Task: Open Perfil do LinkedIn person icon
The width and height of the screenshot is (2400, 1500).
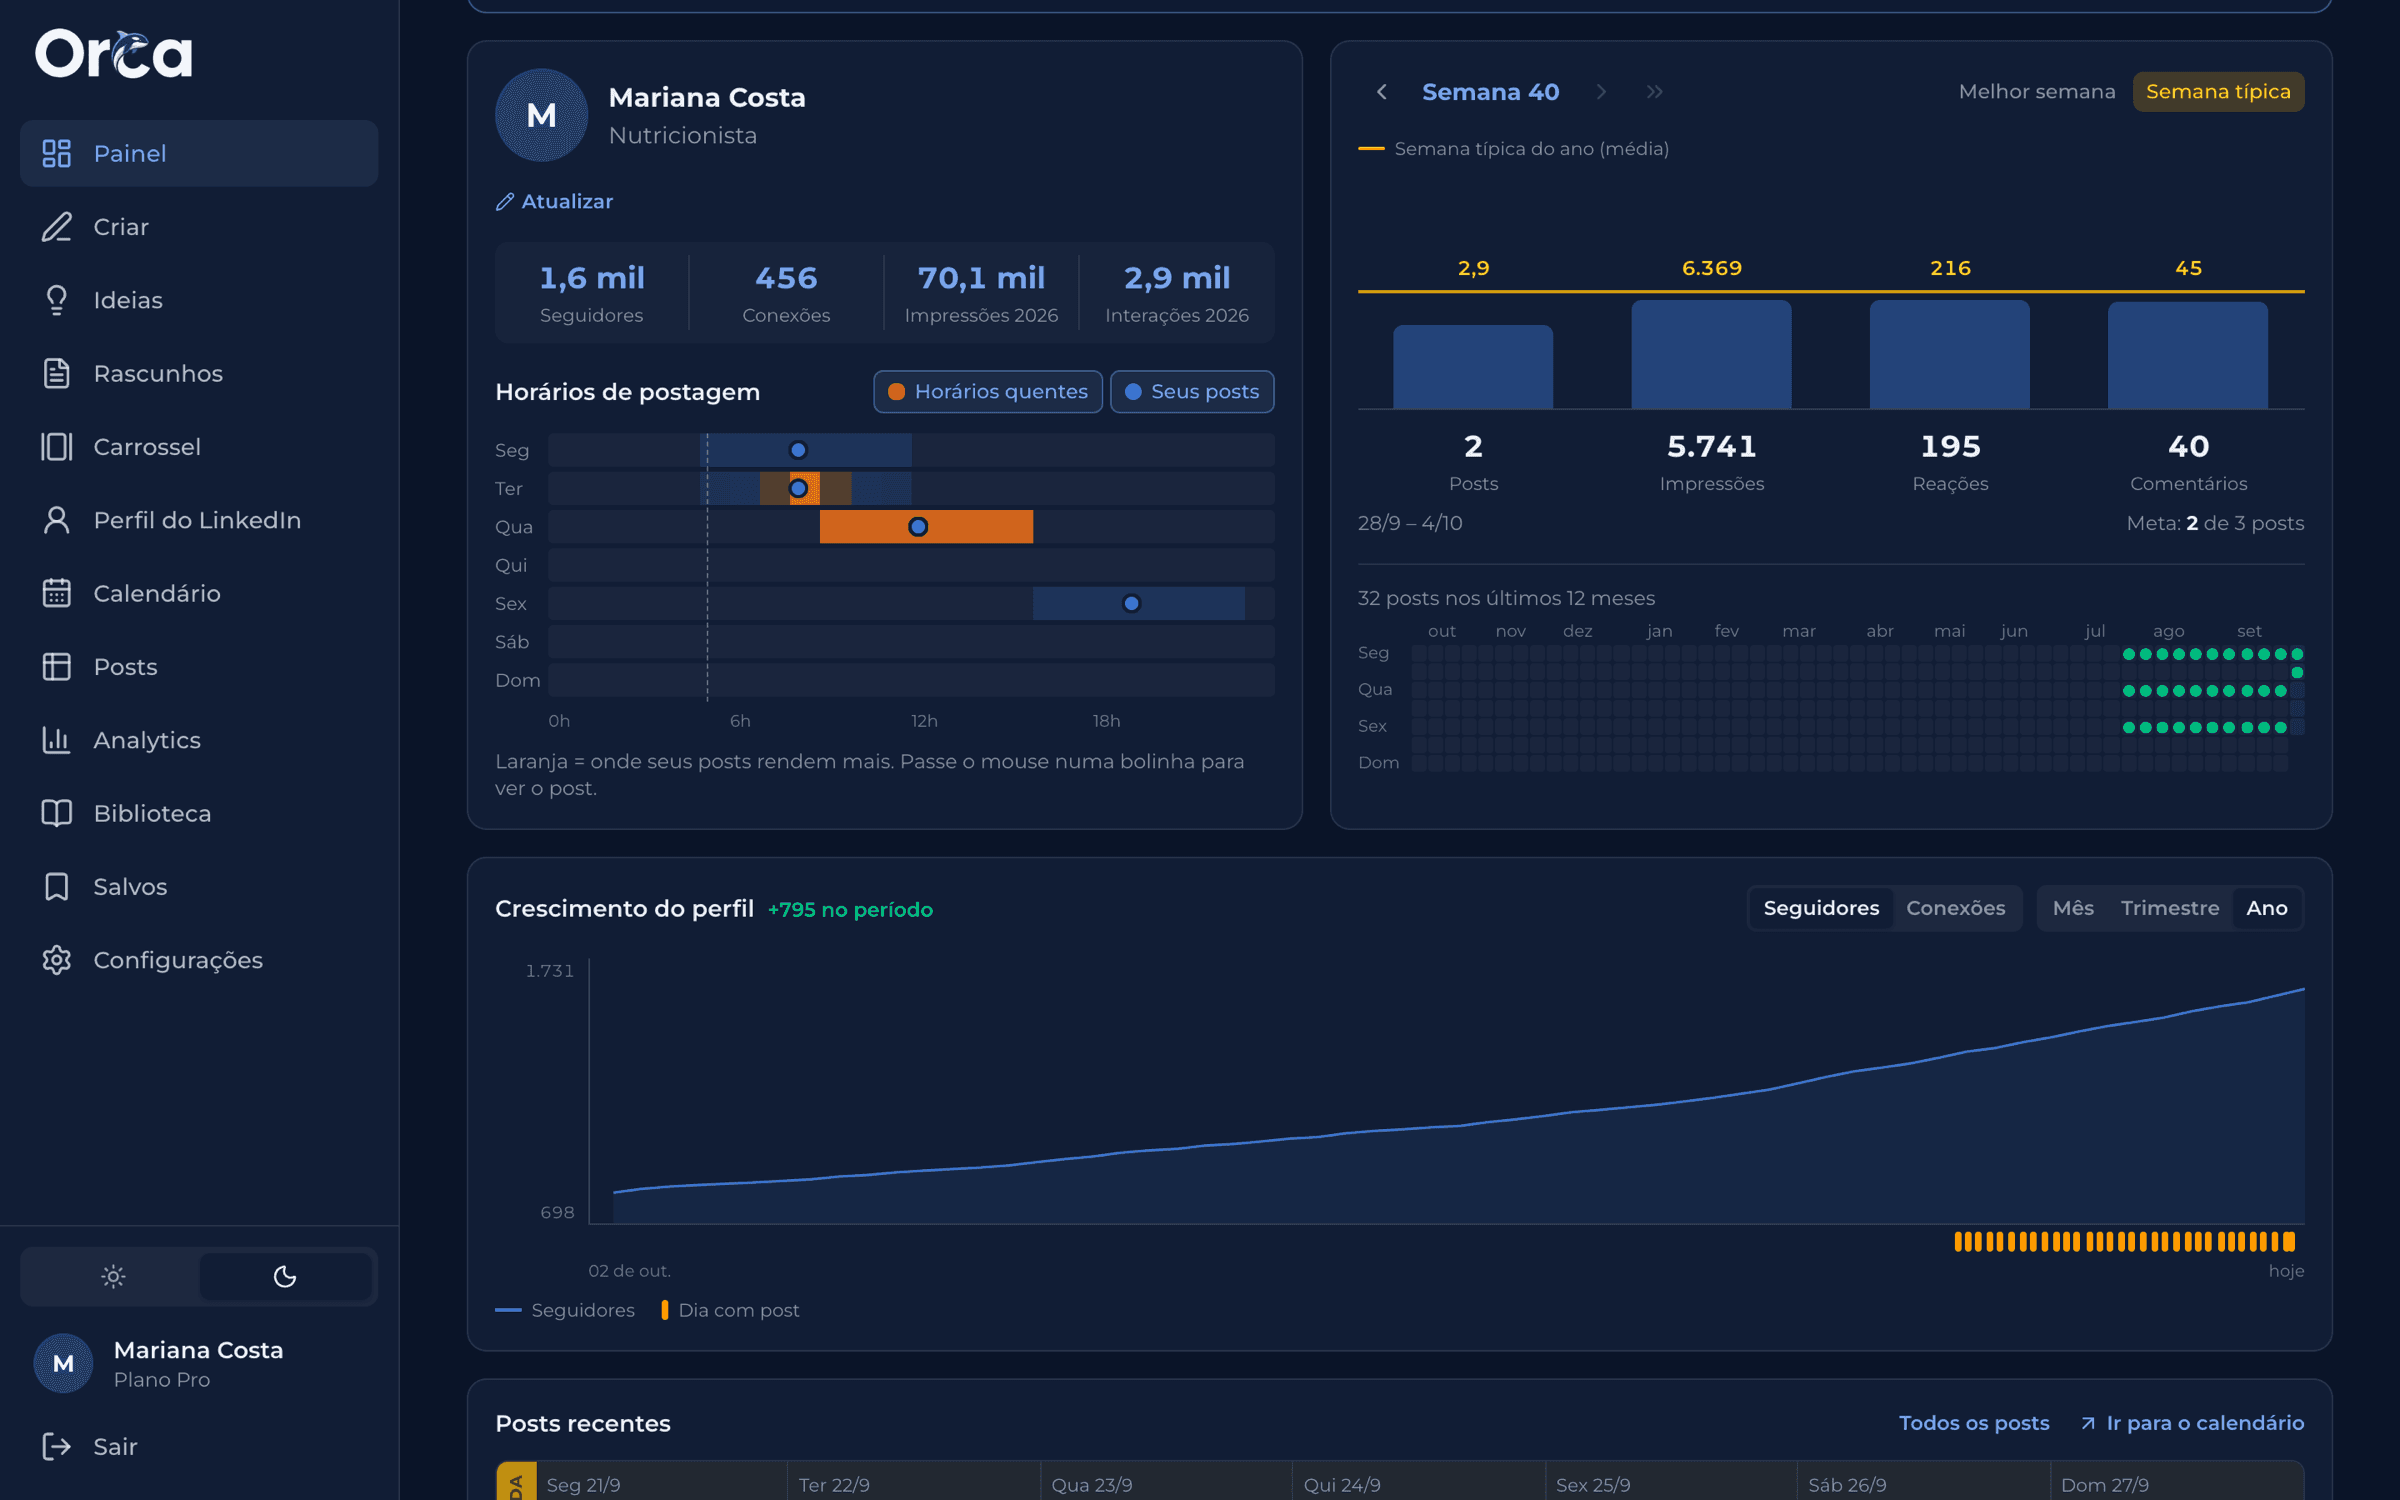Action: [x=57, y=520]
